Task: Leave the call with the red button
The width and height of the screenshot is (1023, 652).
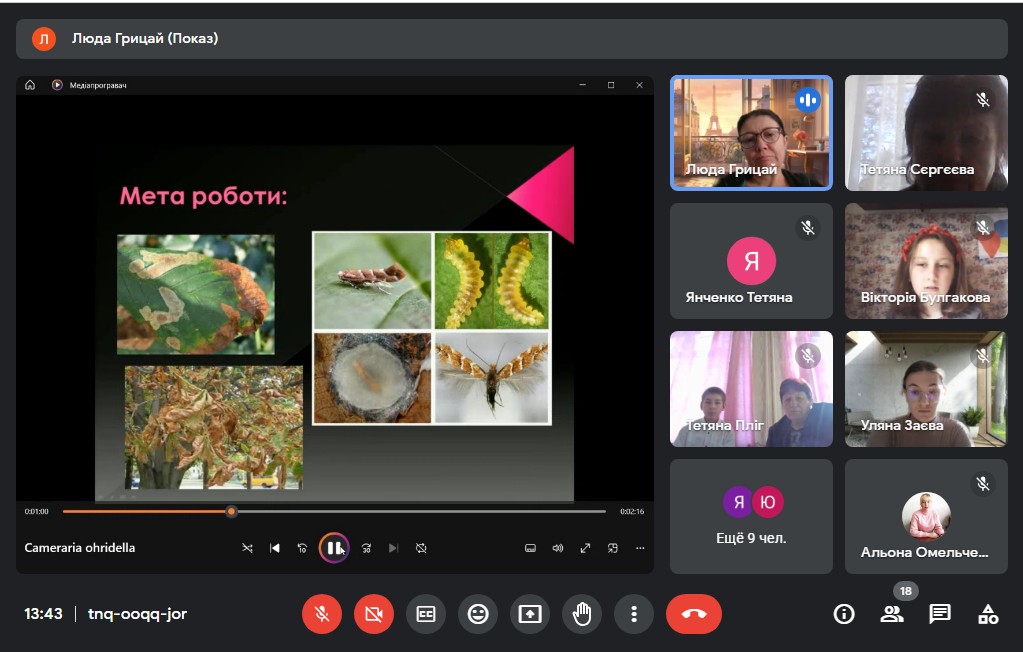Action: click(x=693, y=614)
